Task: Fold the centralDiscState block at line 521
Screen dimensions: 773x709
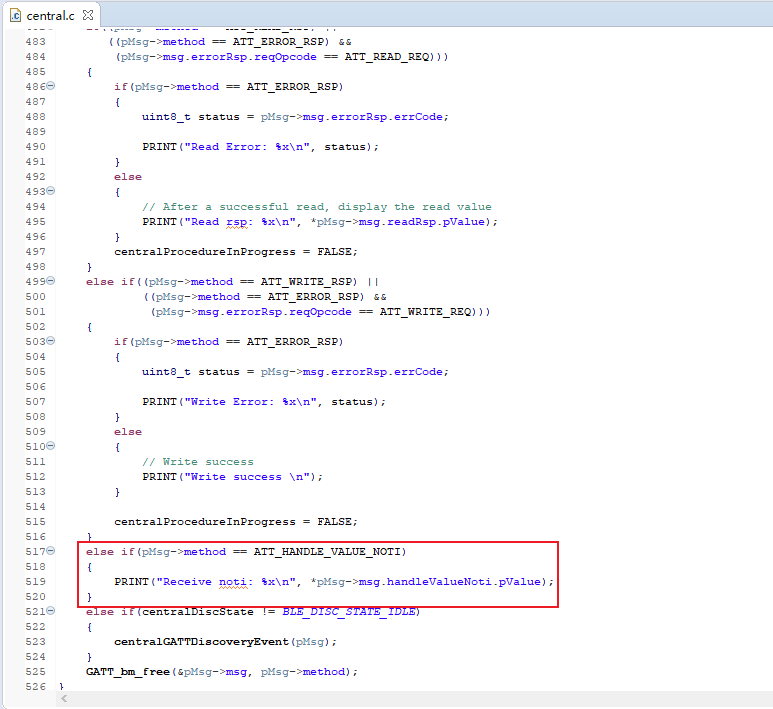Action: (51, 611)
